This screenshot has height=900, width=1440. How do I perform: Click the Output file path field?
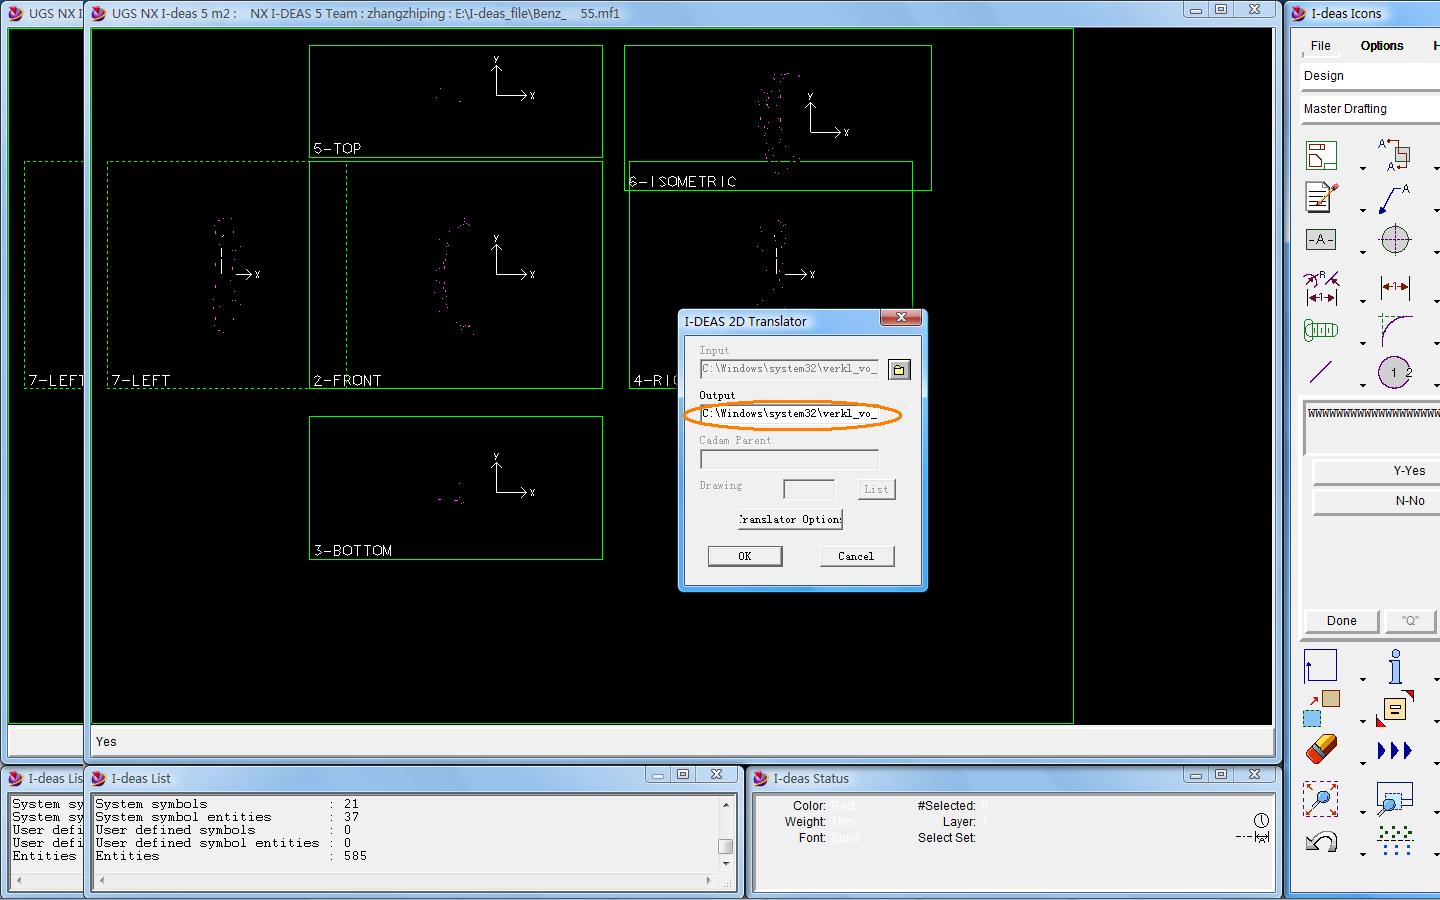pos(790,414)
